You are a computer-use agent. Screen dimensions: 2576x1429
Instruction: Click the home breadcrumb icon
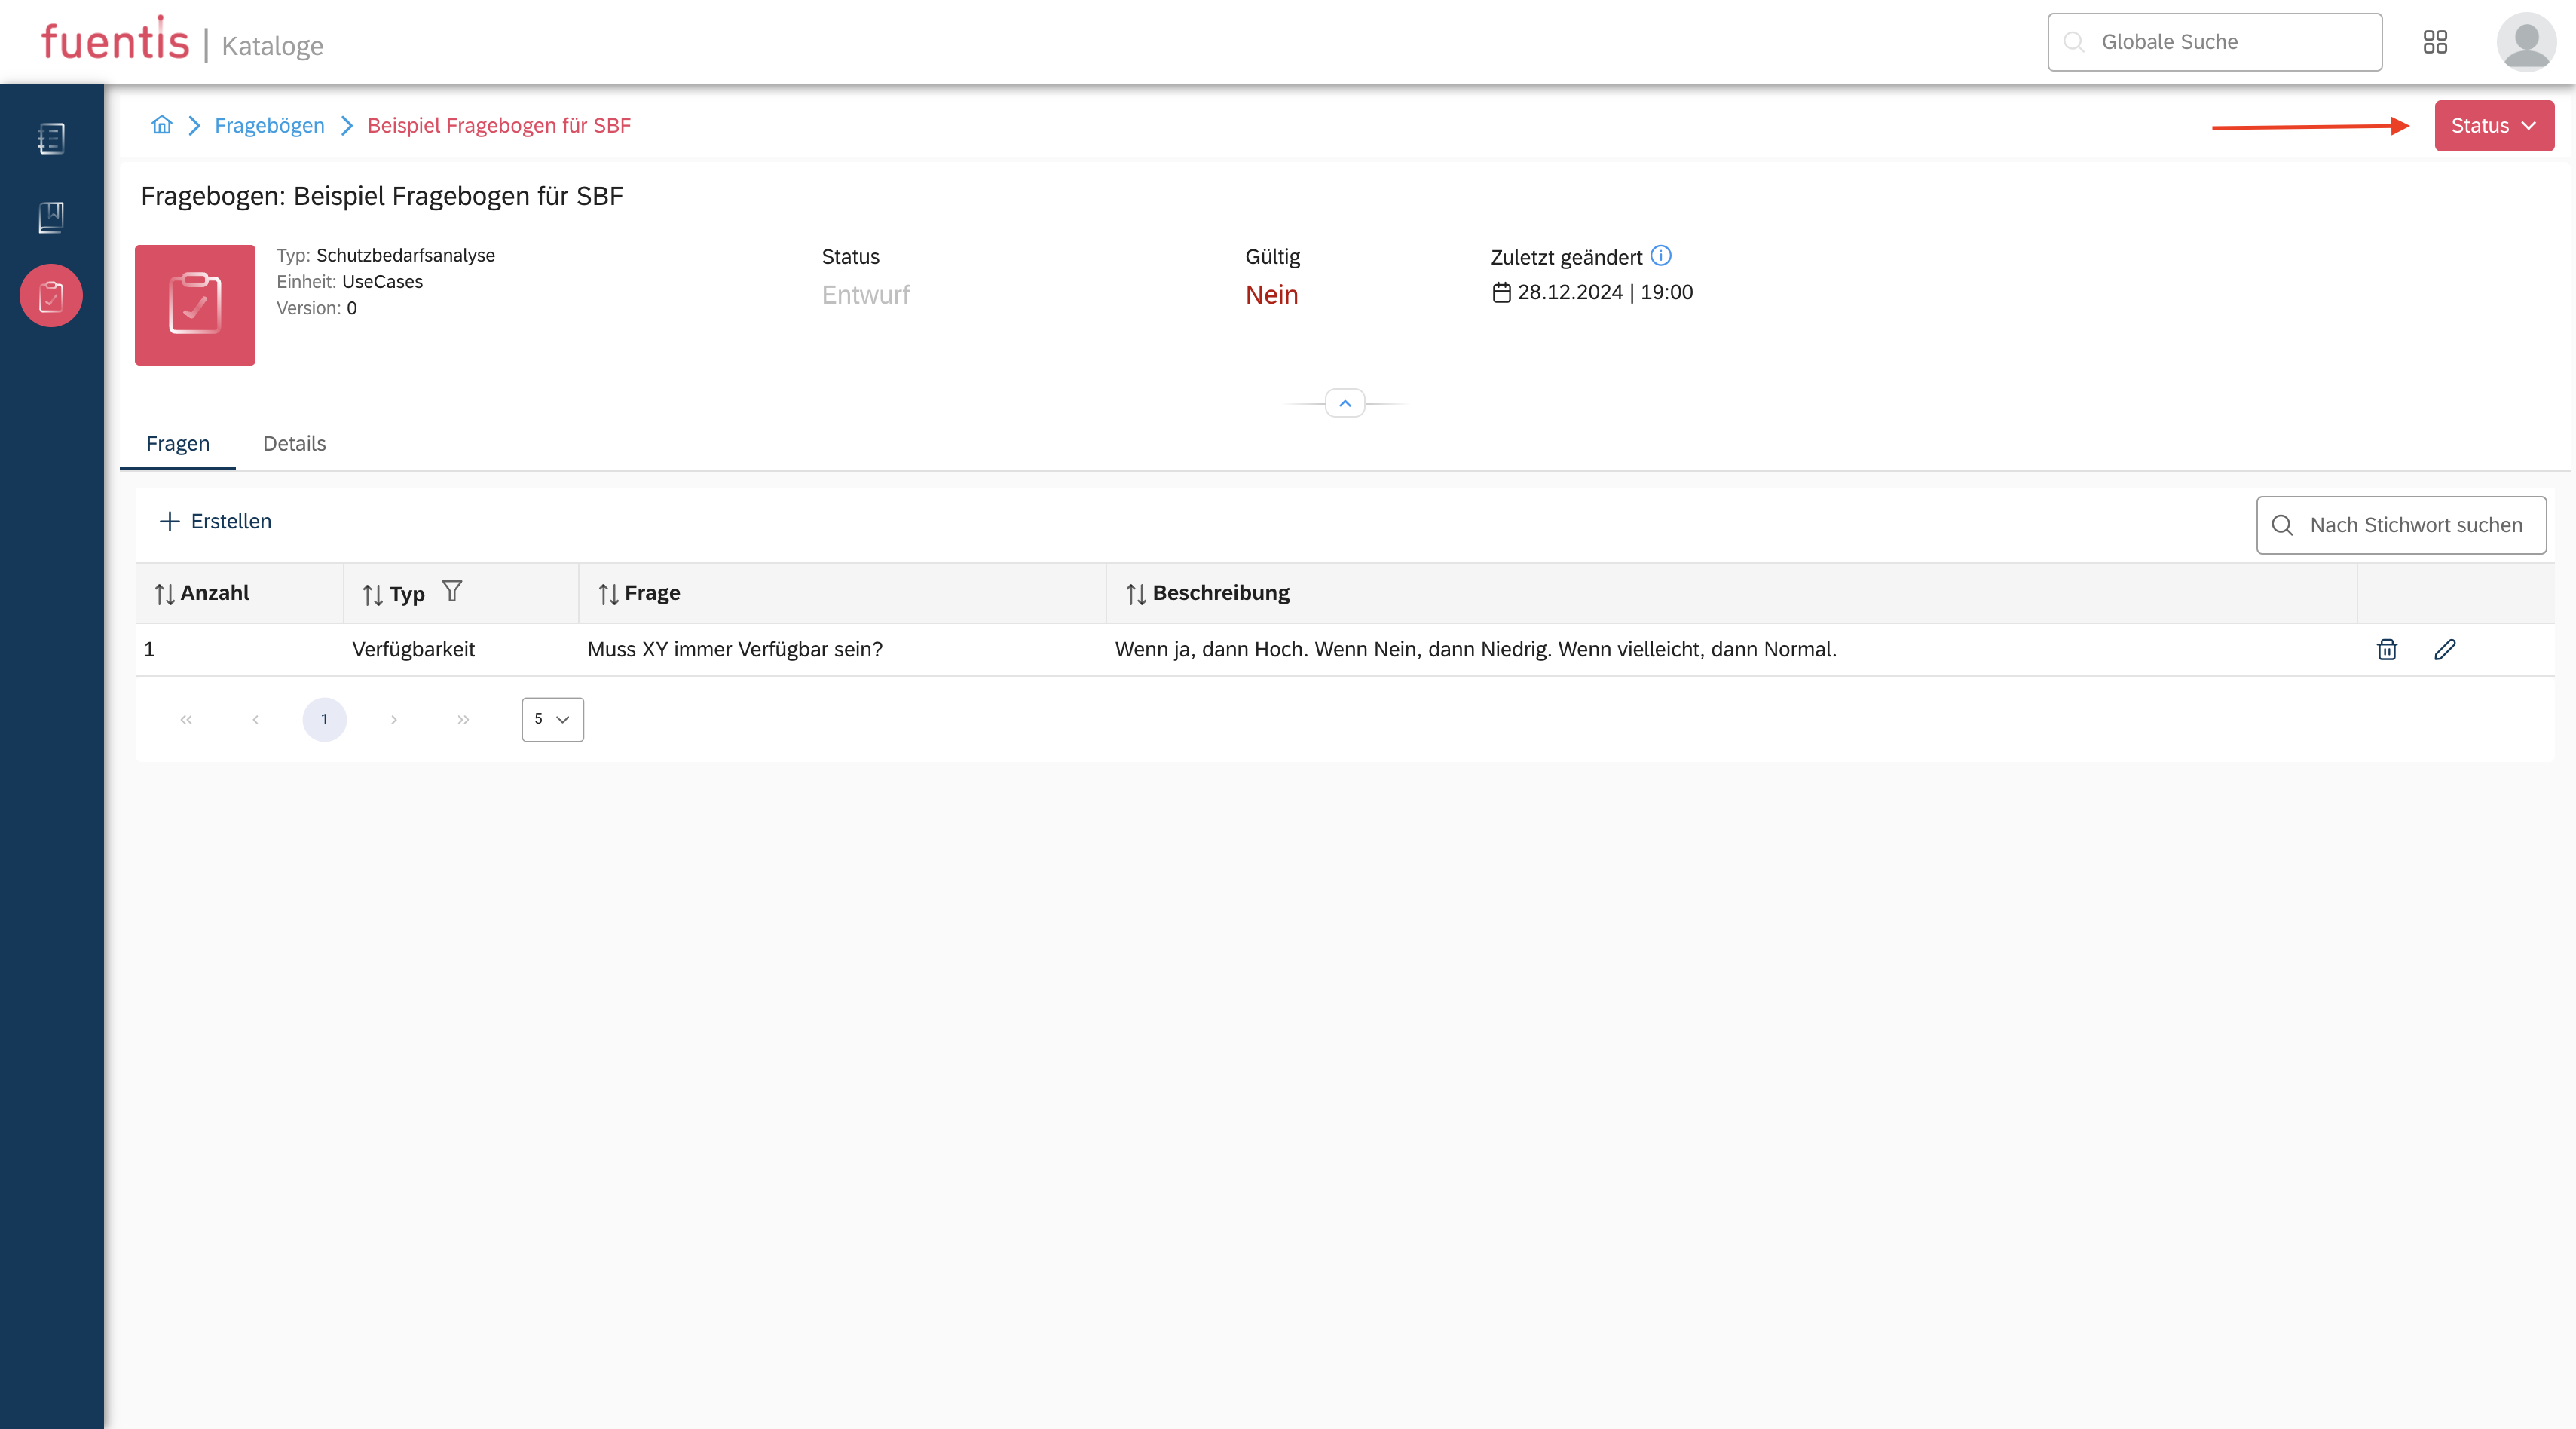(x=161, y=125)
